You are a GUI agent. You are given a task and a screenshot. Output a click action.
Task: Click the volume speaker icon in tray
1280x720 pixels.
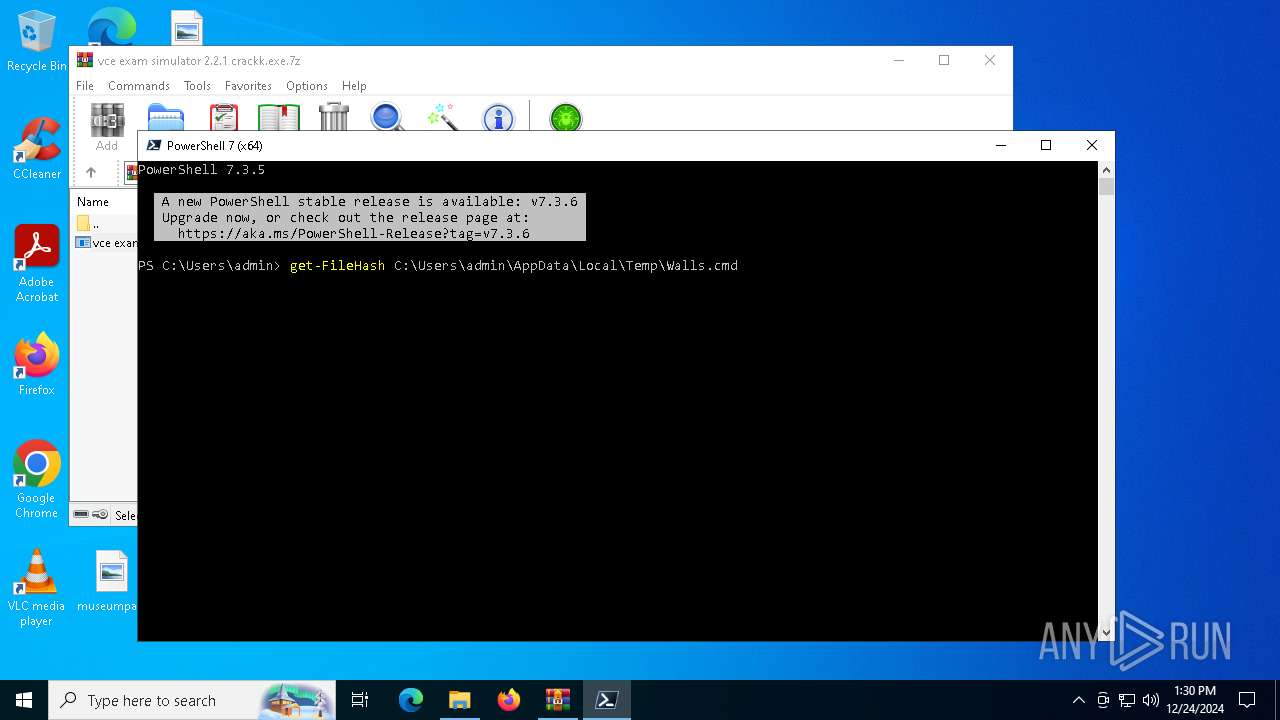(1151, 700)
